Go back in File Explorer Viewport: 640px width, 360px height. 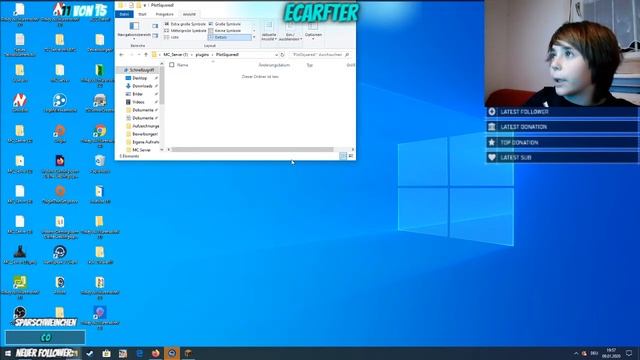coord(122,55)
